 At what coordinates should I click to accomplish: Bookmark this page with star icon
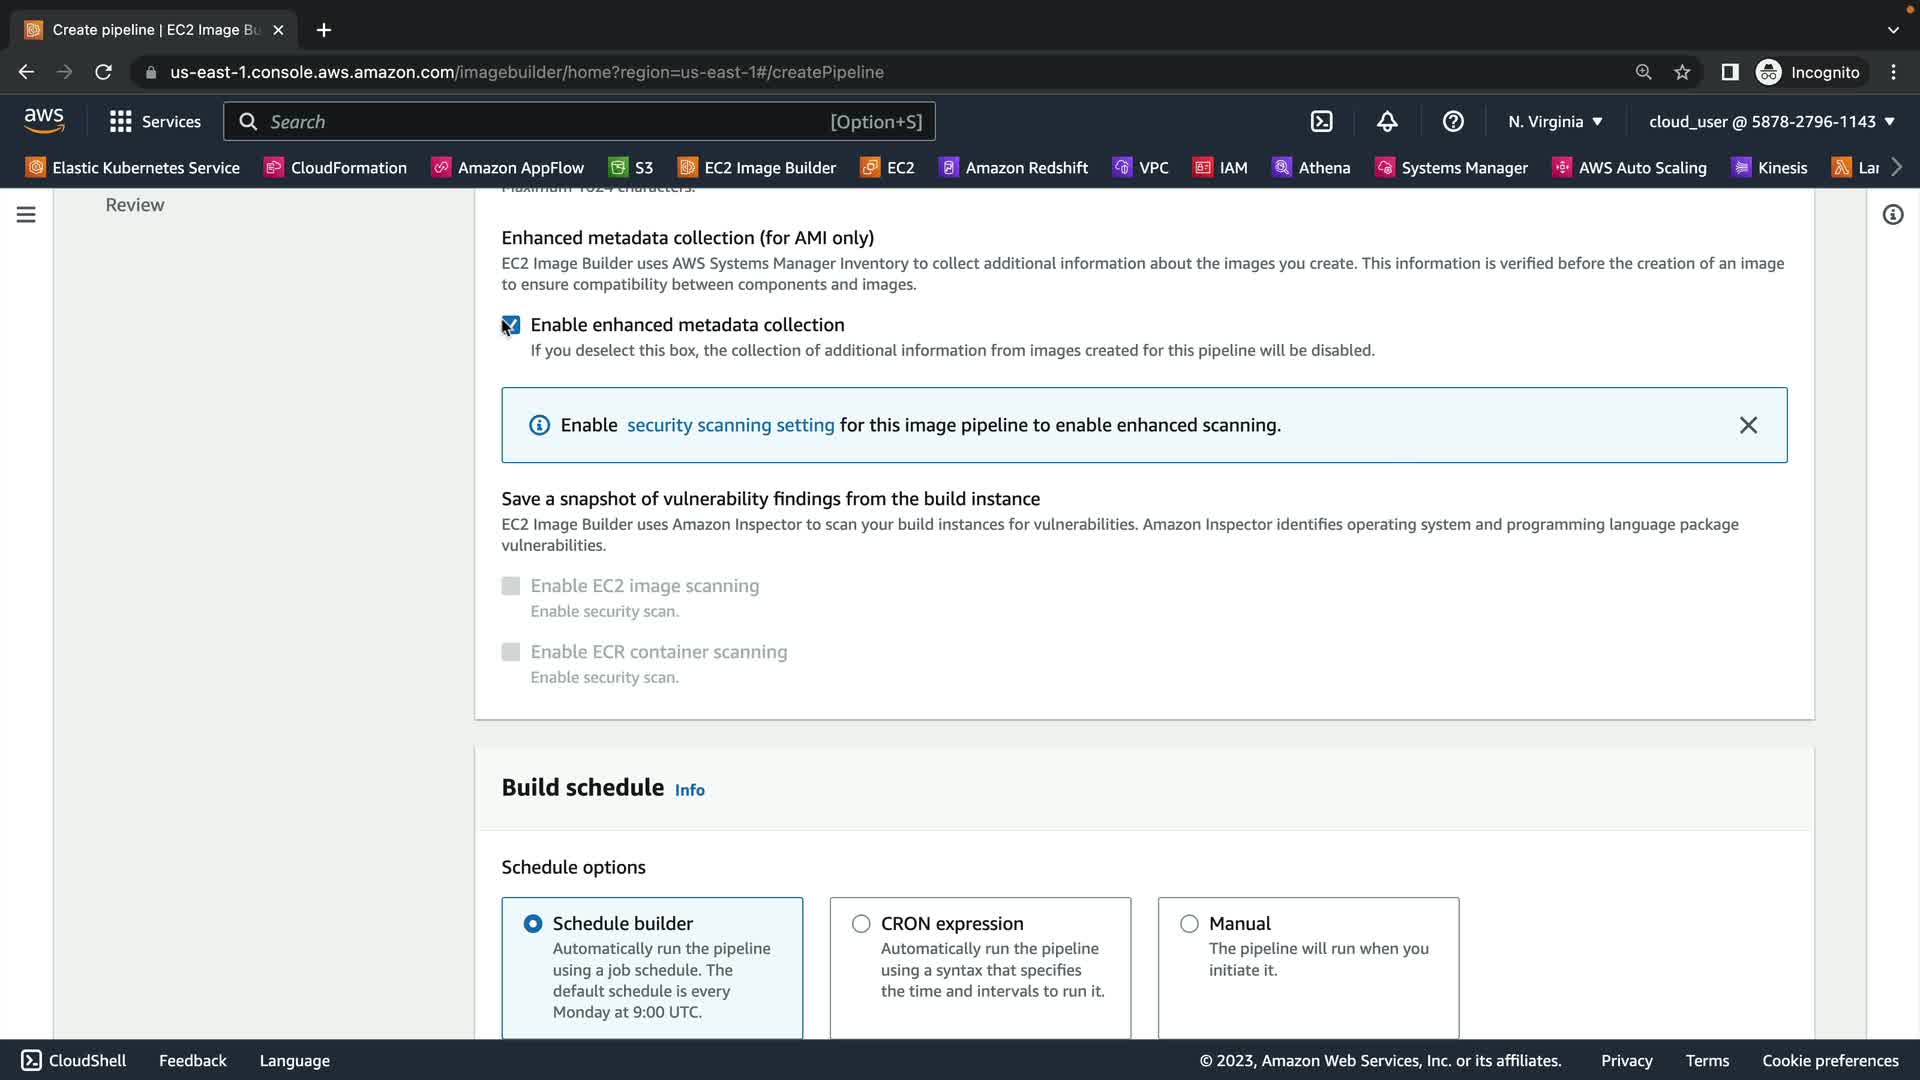1682,72
